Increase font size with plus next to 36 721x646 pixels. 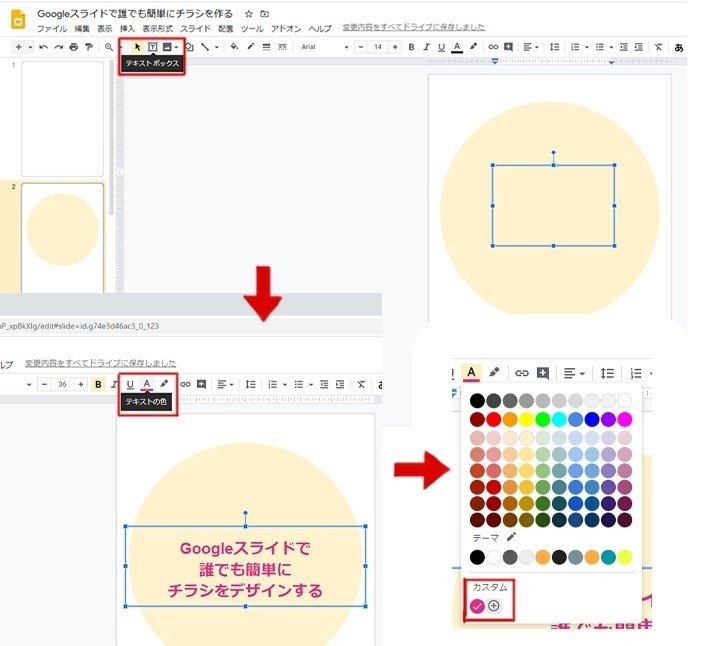click(x=80, y=384)
